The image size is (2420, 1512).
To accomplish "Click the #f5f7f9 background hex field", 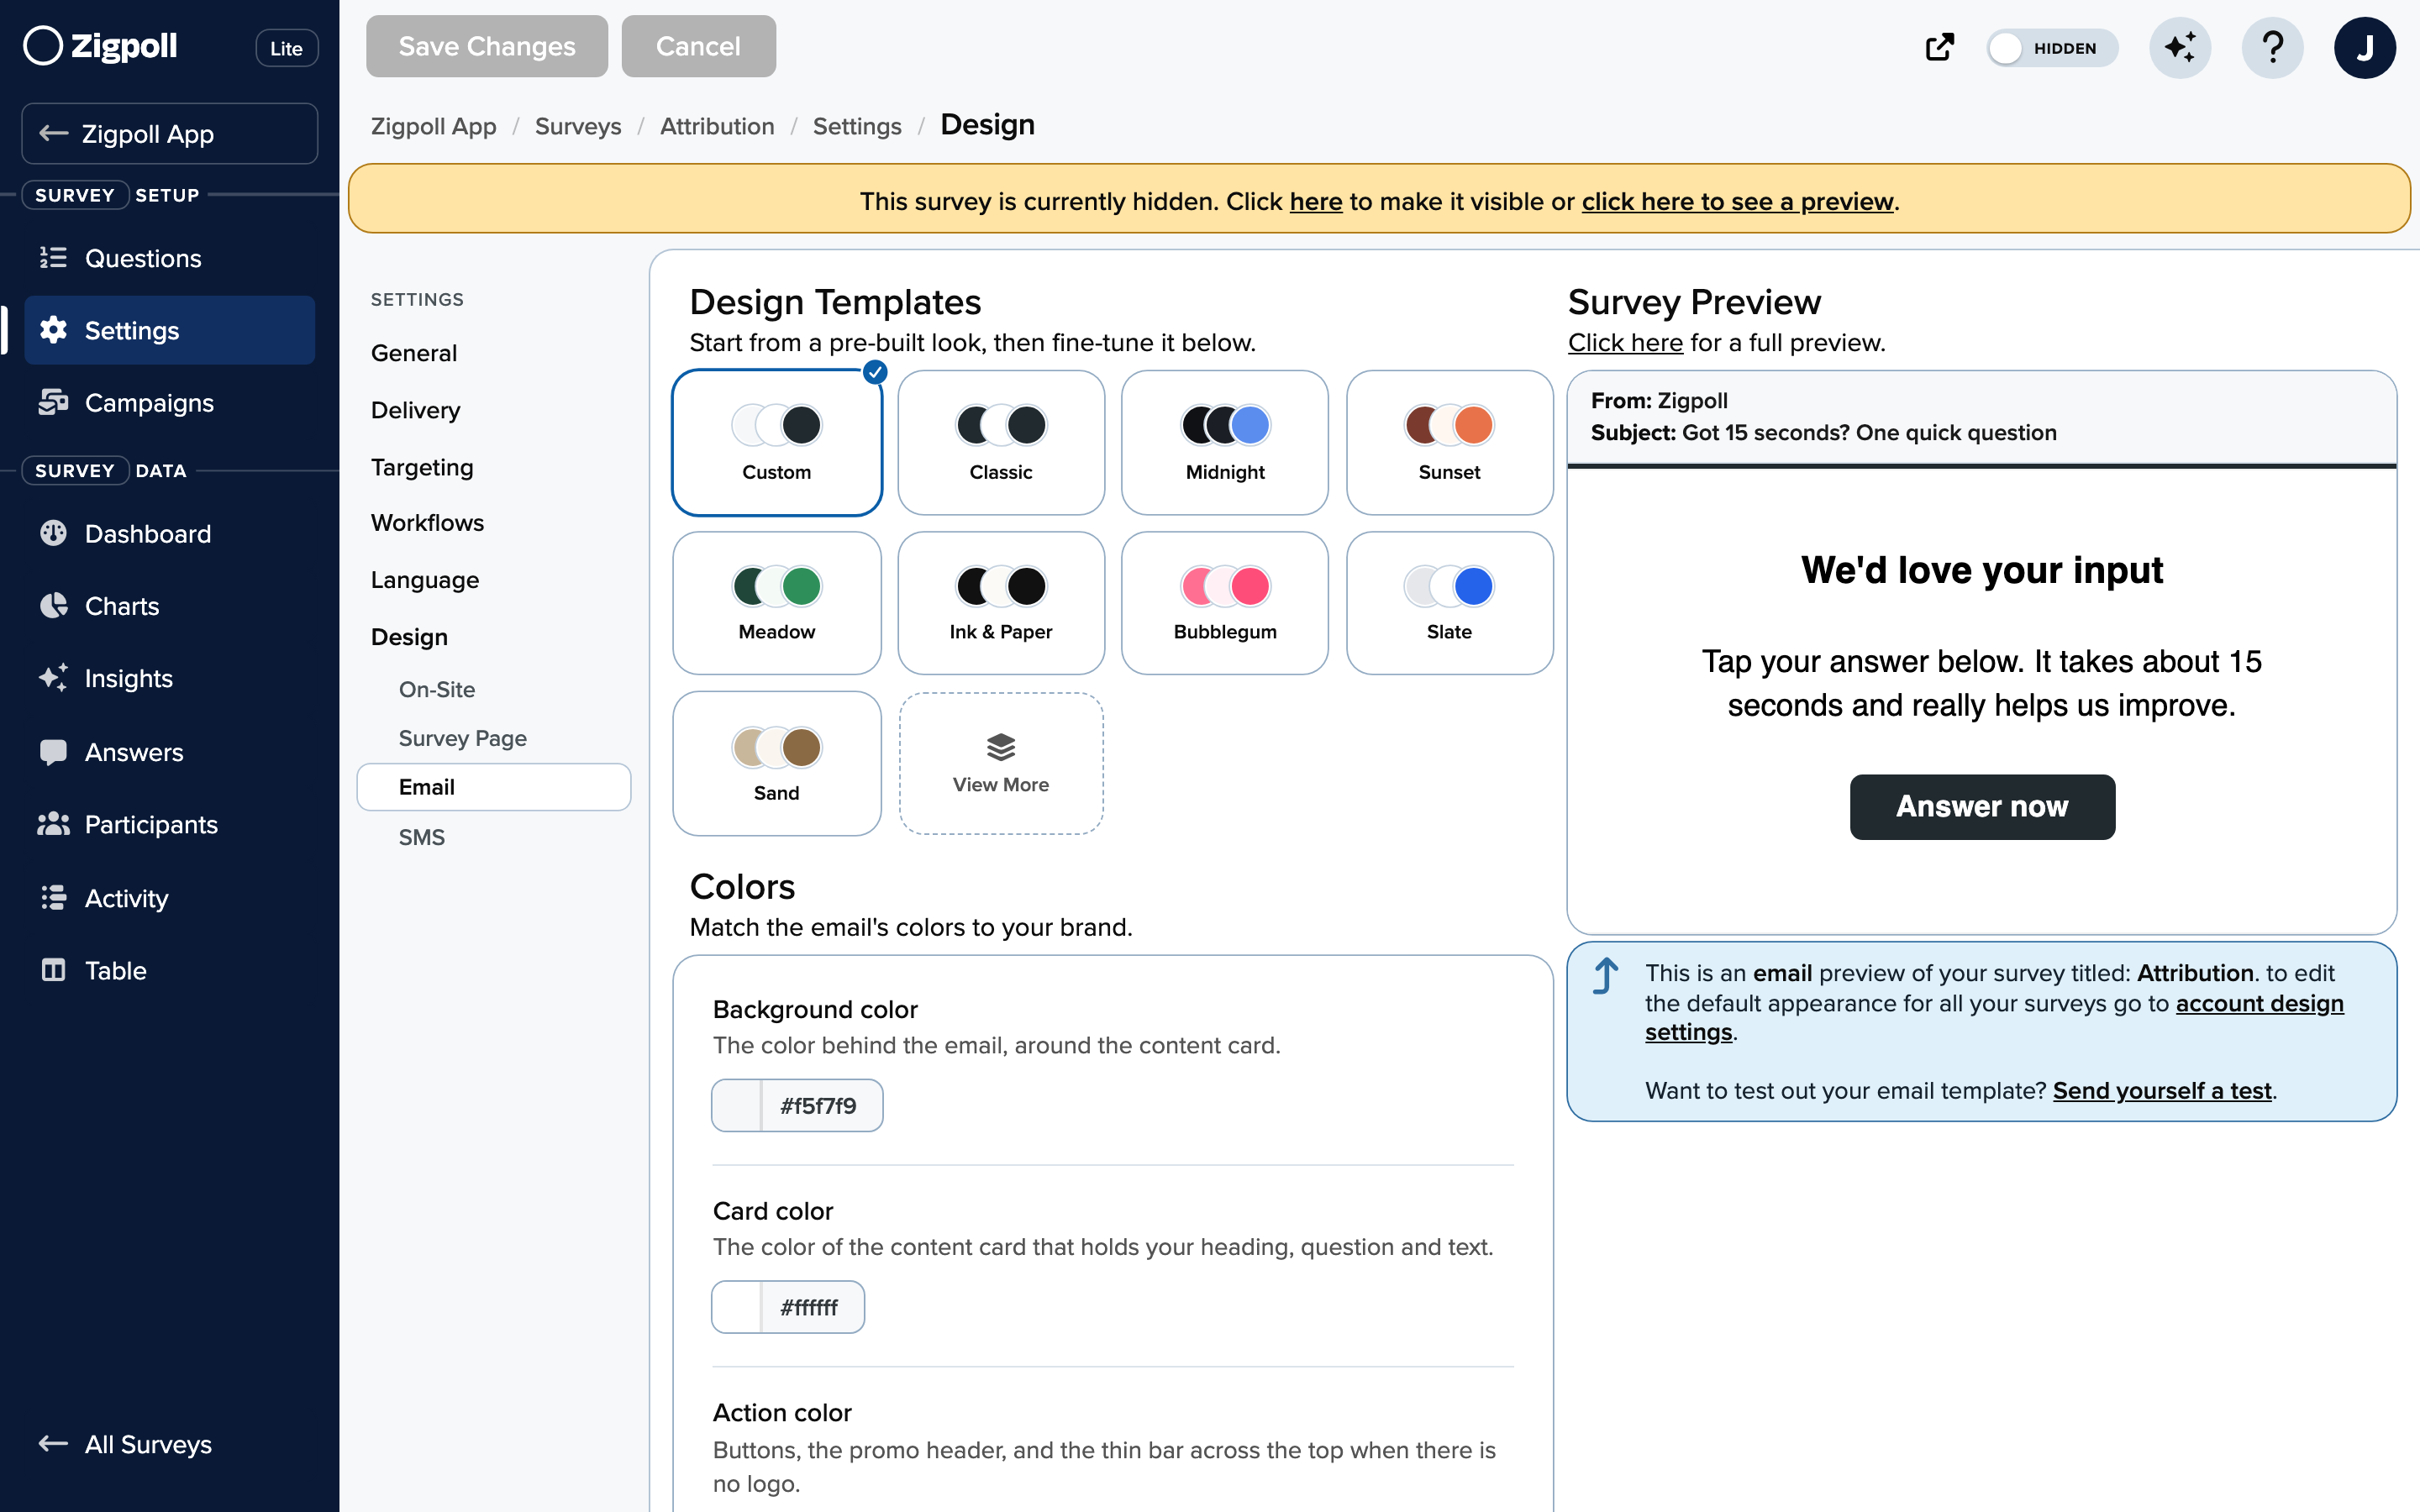I will point(821,1105).
